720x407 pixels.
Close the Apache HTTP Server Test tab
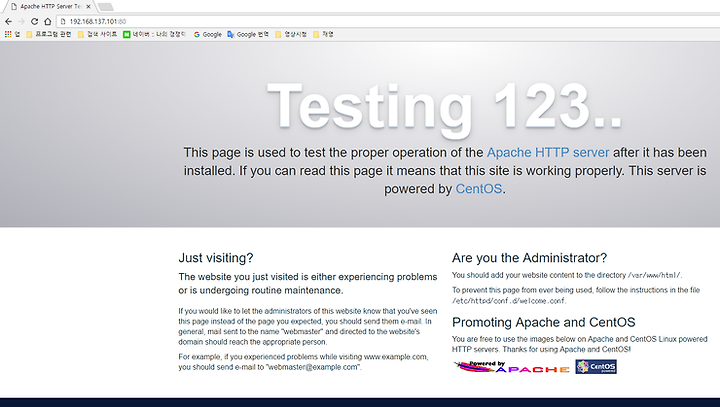pyautogui.click(x=88, y=6)
